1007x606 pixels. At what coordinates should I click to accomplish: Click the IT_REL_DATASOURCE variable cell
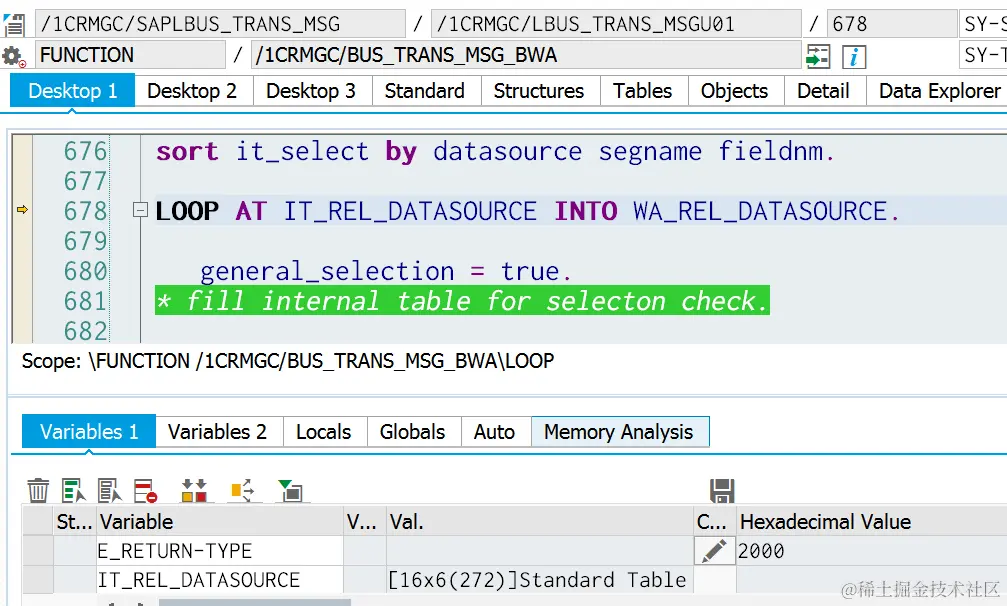tap(220, 580)
